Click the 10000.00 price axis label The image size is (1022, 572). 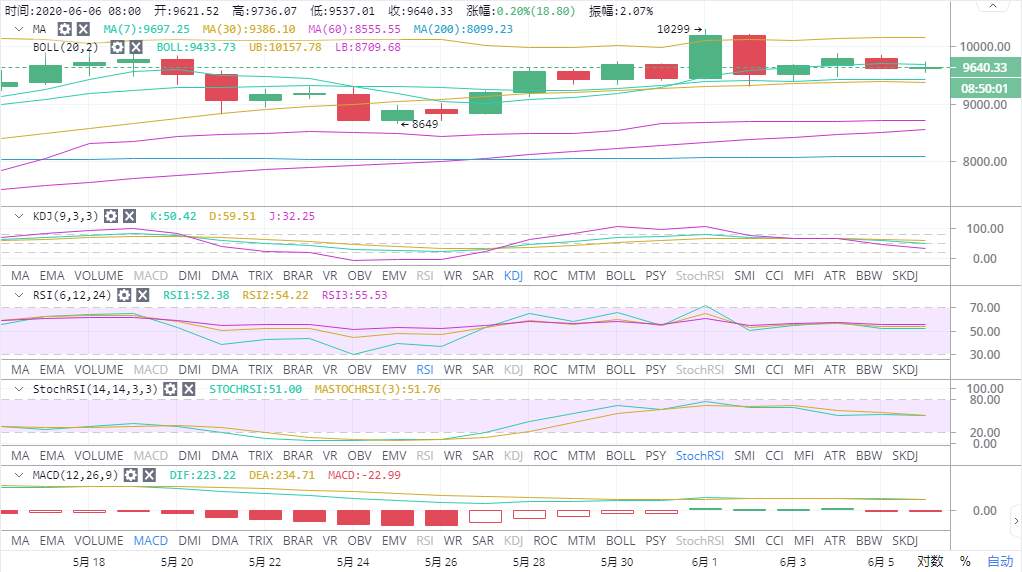click(984, 47)
